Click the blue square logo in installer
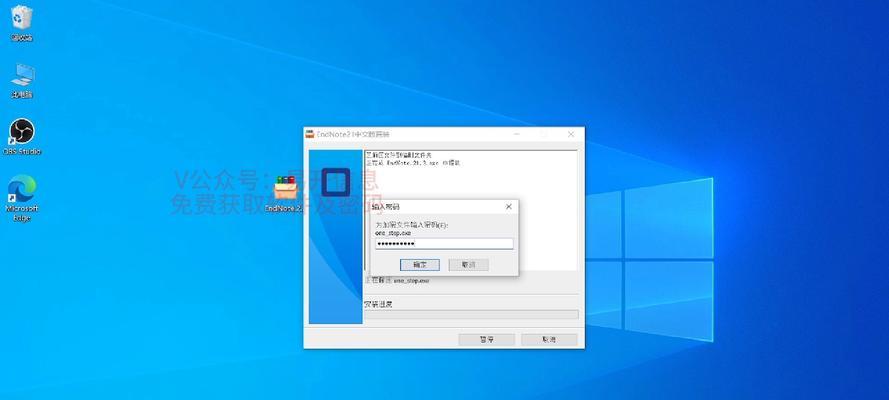 (x=335, y=182)
